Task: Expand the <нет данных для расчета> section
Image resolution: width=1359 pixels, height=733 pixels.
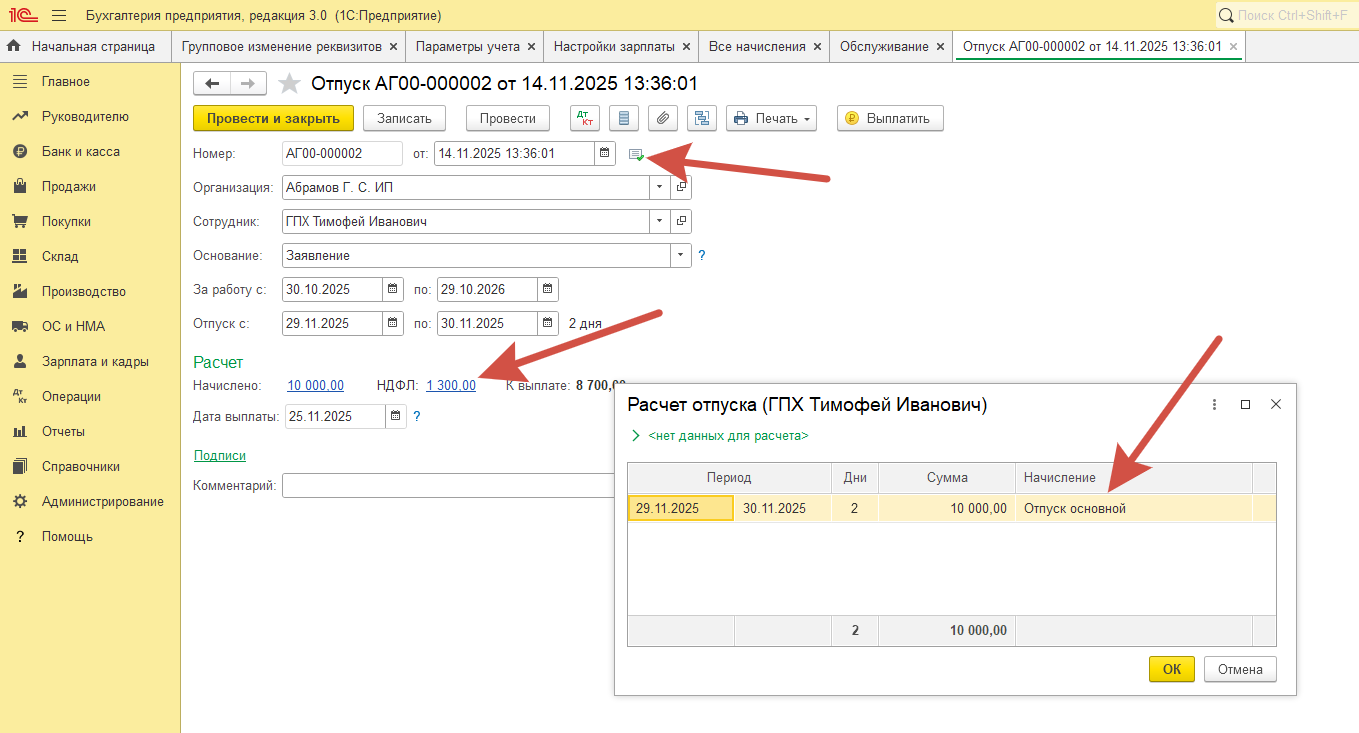Action: click(635, 436)
